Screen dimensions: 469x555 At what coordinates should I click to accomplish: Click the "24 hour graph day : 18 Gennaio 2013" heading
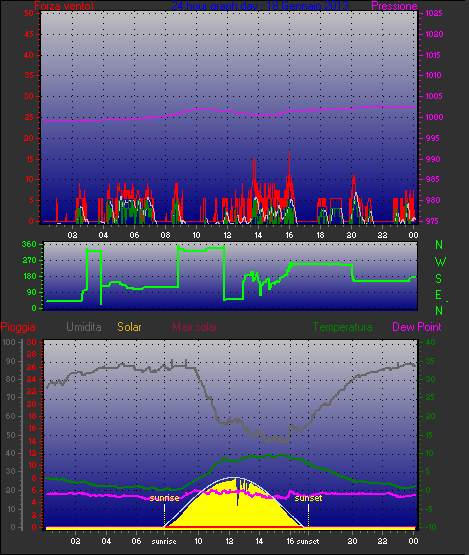pos(260,6)
